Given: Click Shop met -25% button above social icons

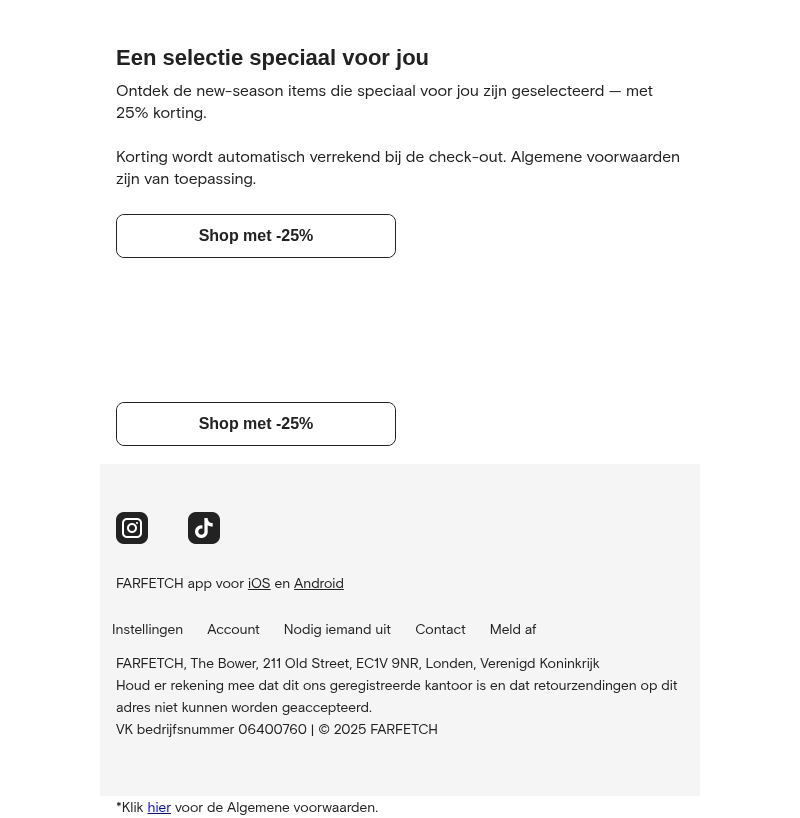Looking at the screenshot, I should 256,424.
